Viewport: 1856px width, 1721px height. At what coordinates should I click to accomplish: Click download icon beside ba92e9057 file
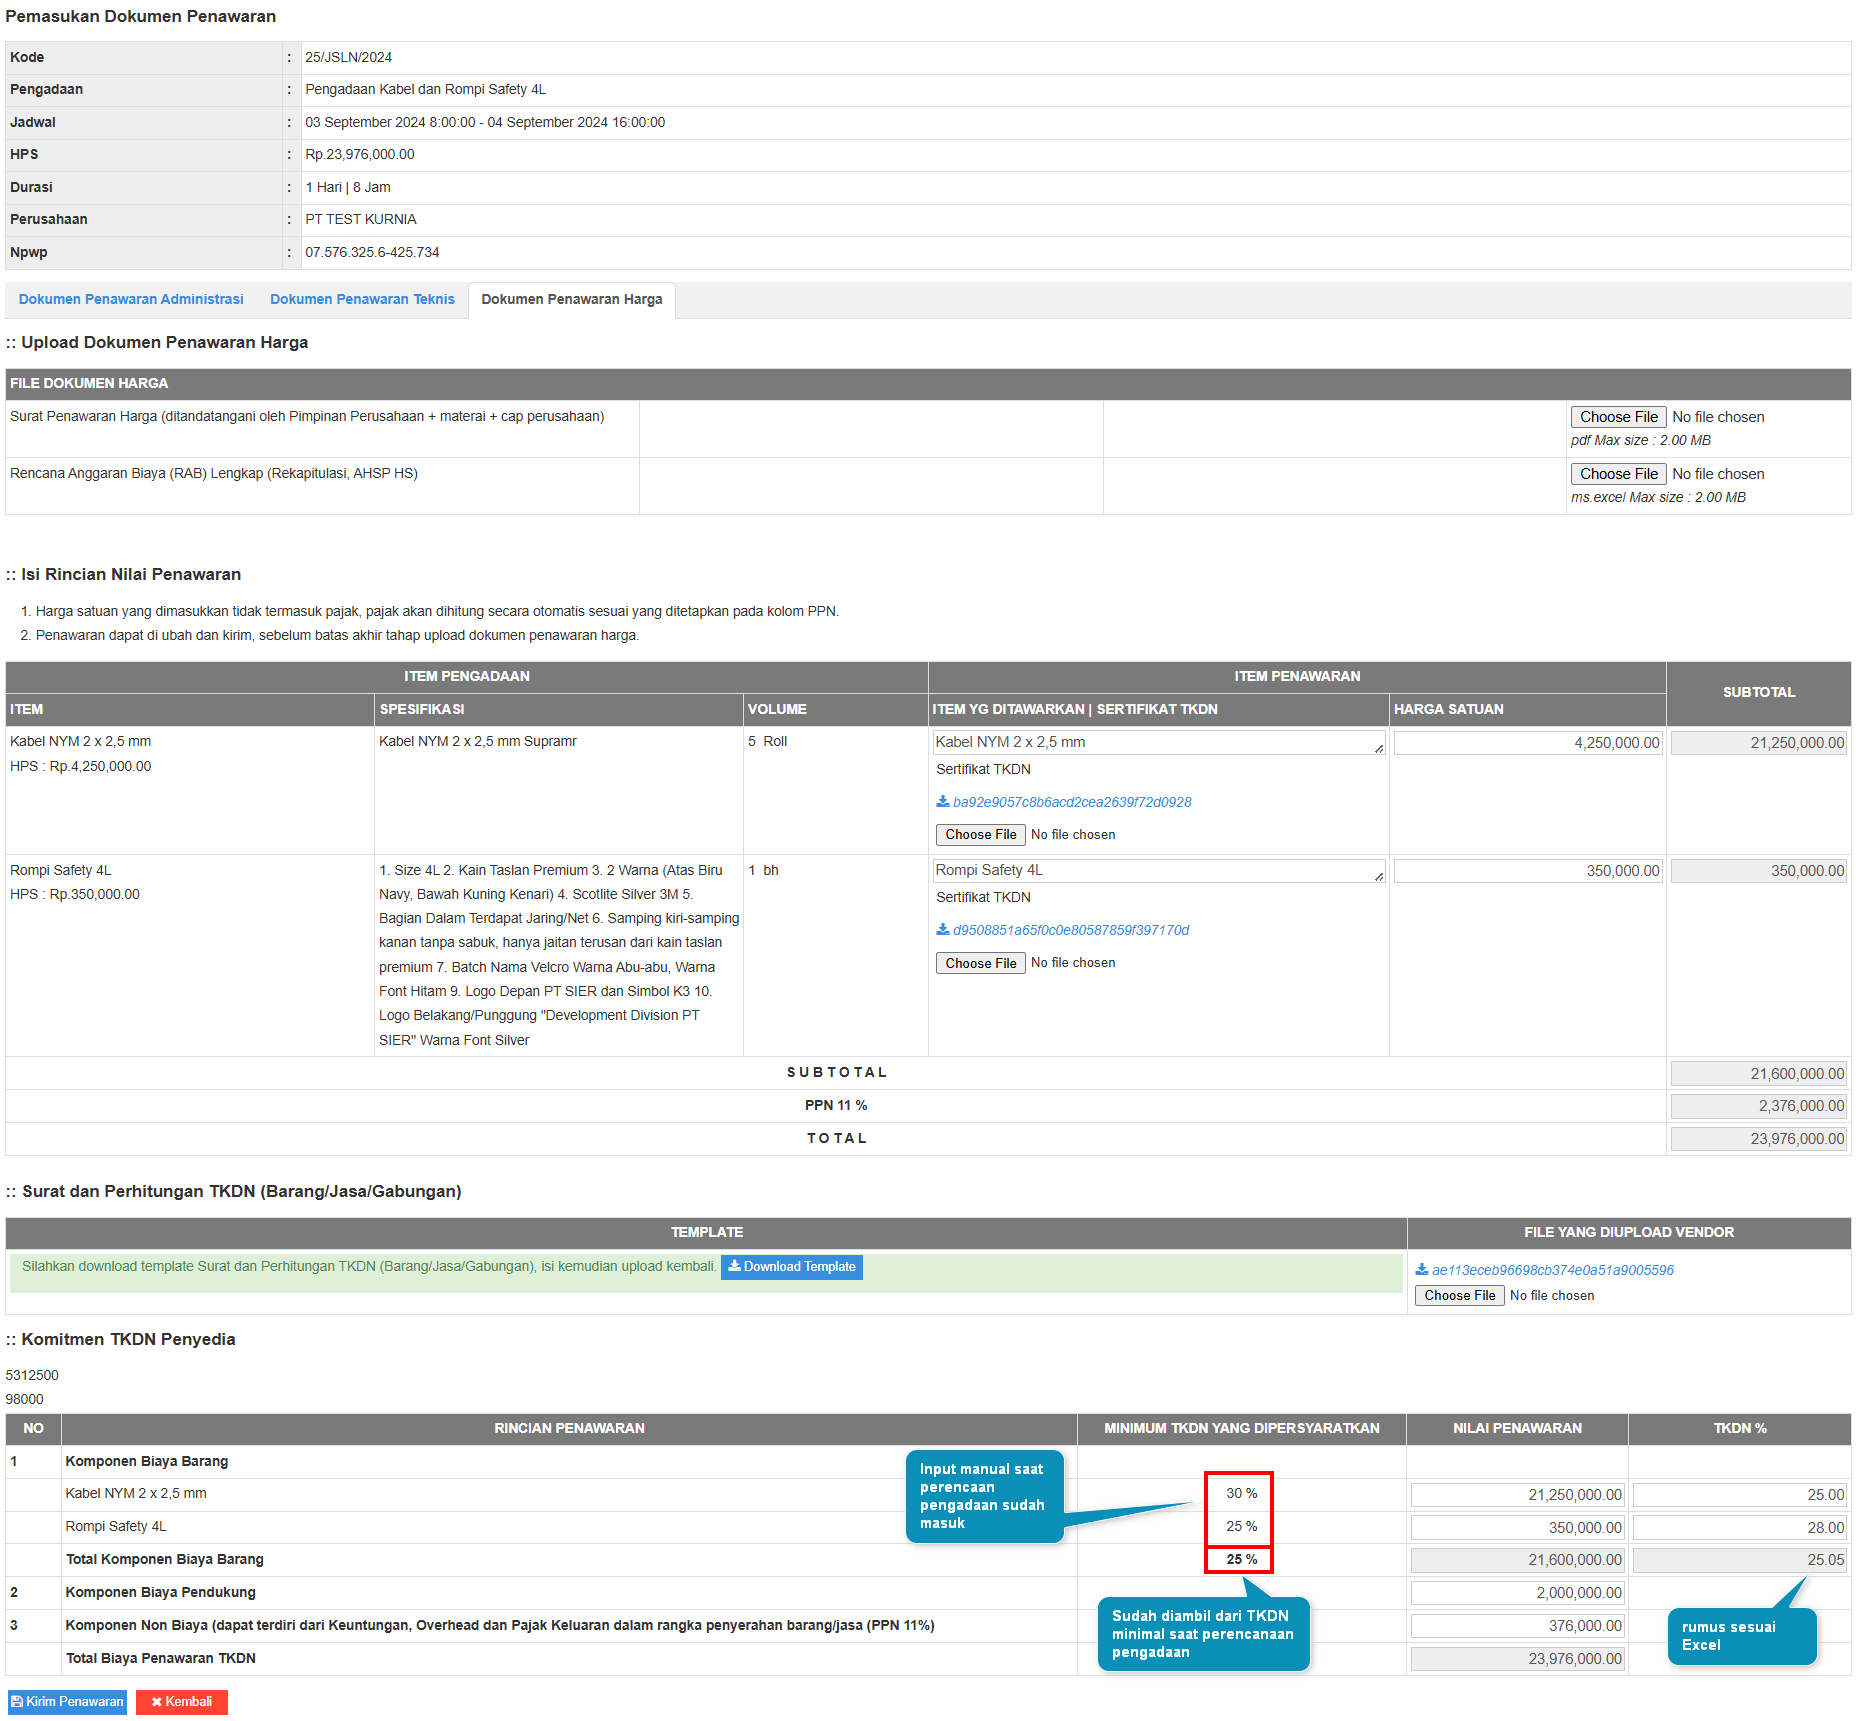tap(942, 801)
